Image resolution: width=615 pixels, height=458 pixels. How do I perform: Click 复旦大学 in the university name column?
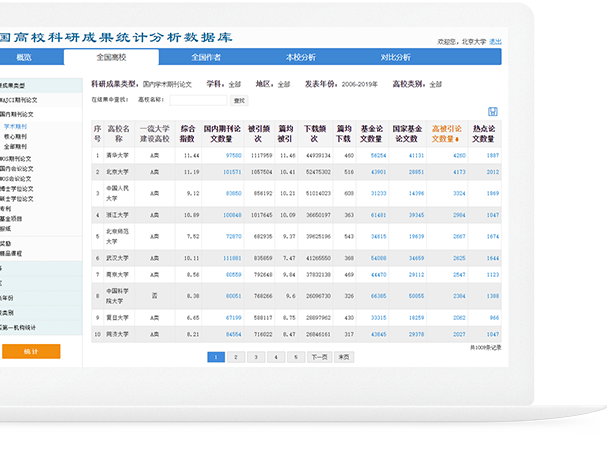click(117, 318)
